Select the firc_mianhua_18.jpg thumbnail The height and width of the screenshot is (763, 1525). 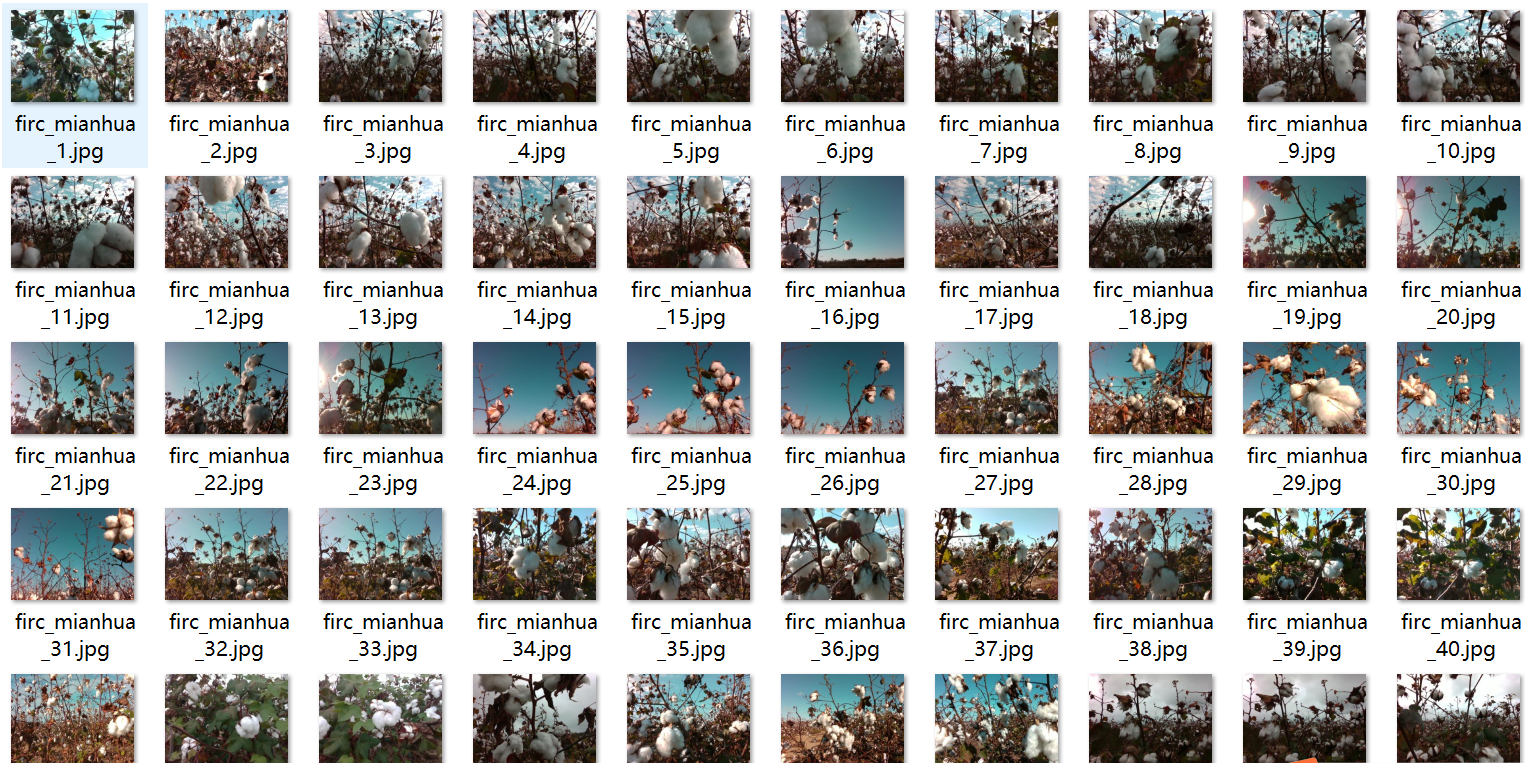point(1151,222)
